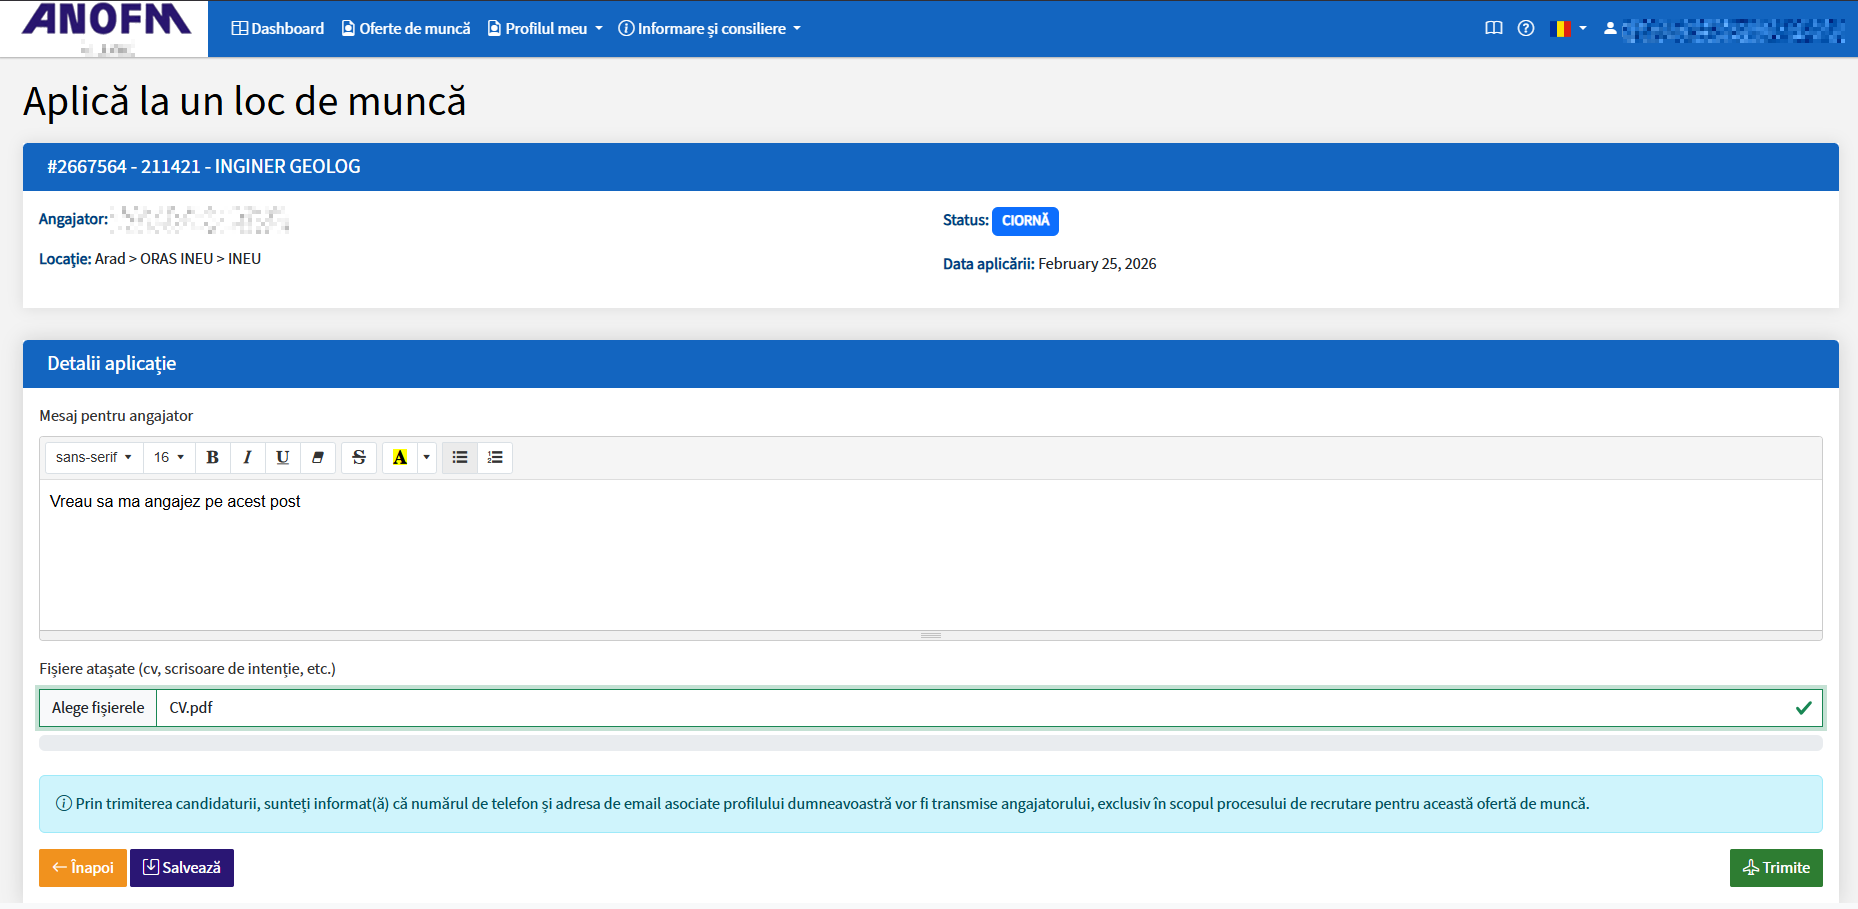Image resolution: width=1858 pixels, height=909 pixels.
Task: Underline the text in the message editor
Action: coord(282,457)
